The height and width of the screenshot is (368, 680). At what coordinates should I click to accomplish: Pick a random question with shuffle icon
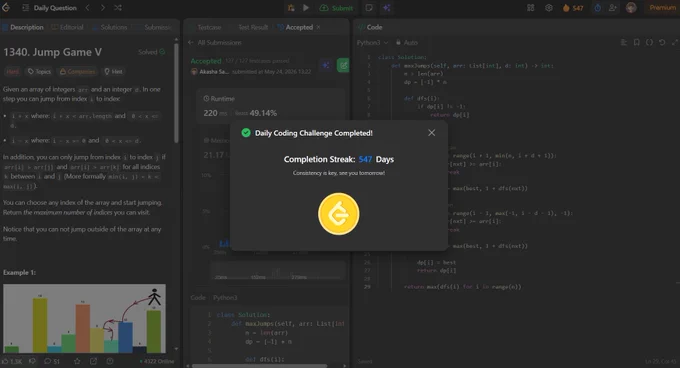tap(118, 8)
